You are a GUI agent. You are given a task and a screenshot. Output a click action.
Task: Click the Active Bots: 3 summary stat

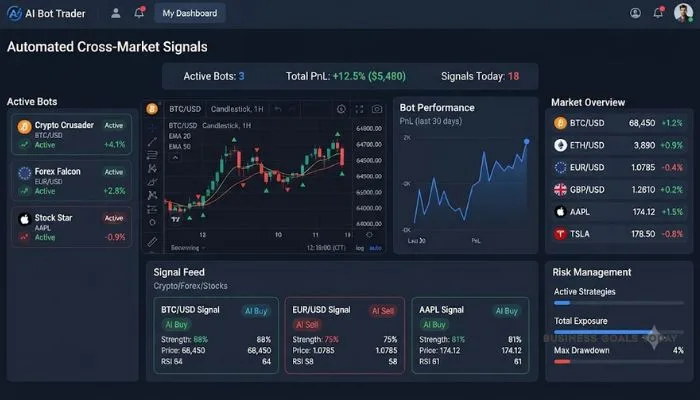pyautogui.click(x=214, y=76)
